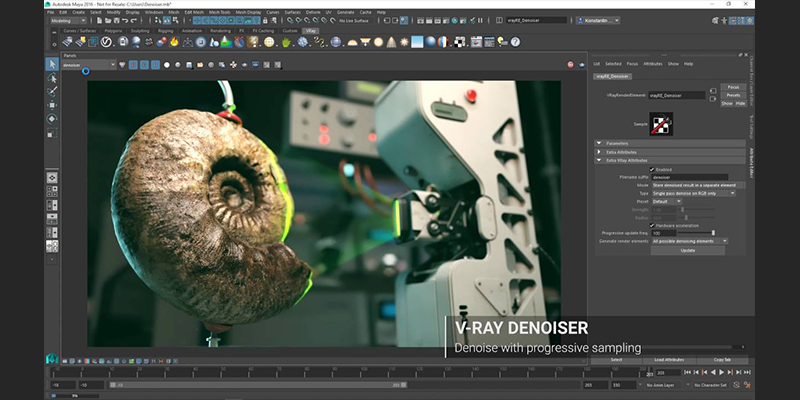Click the Copy Tab button

coord(722,360)
